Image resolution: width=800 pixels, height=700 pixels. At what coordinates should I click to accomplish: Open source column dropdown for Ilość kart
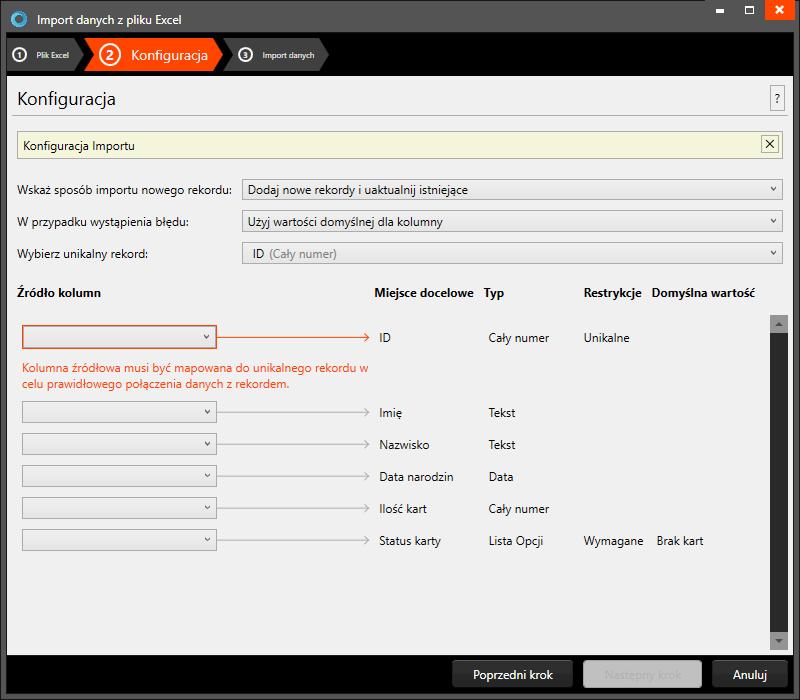[x=119, y=508]
